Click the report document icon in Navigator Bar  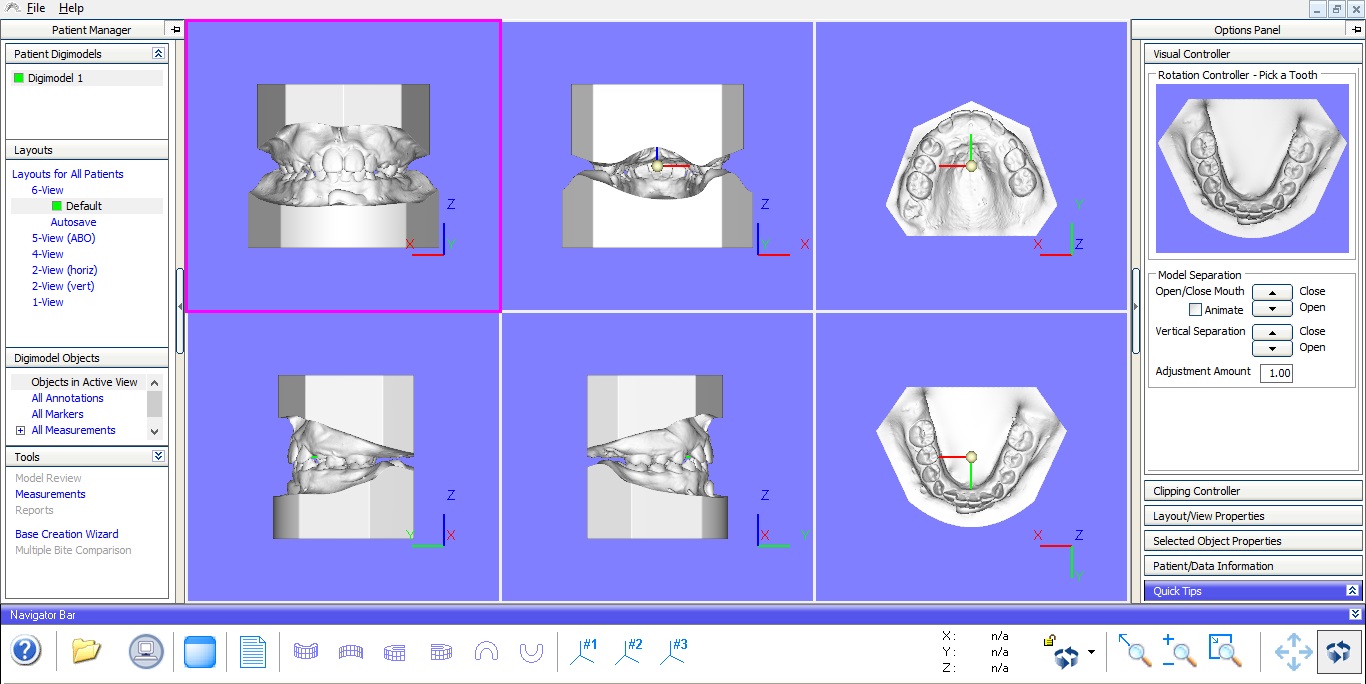253,652
